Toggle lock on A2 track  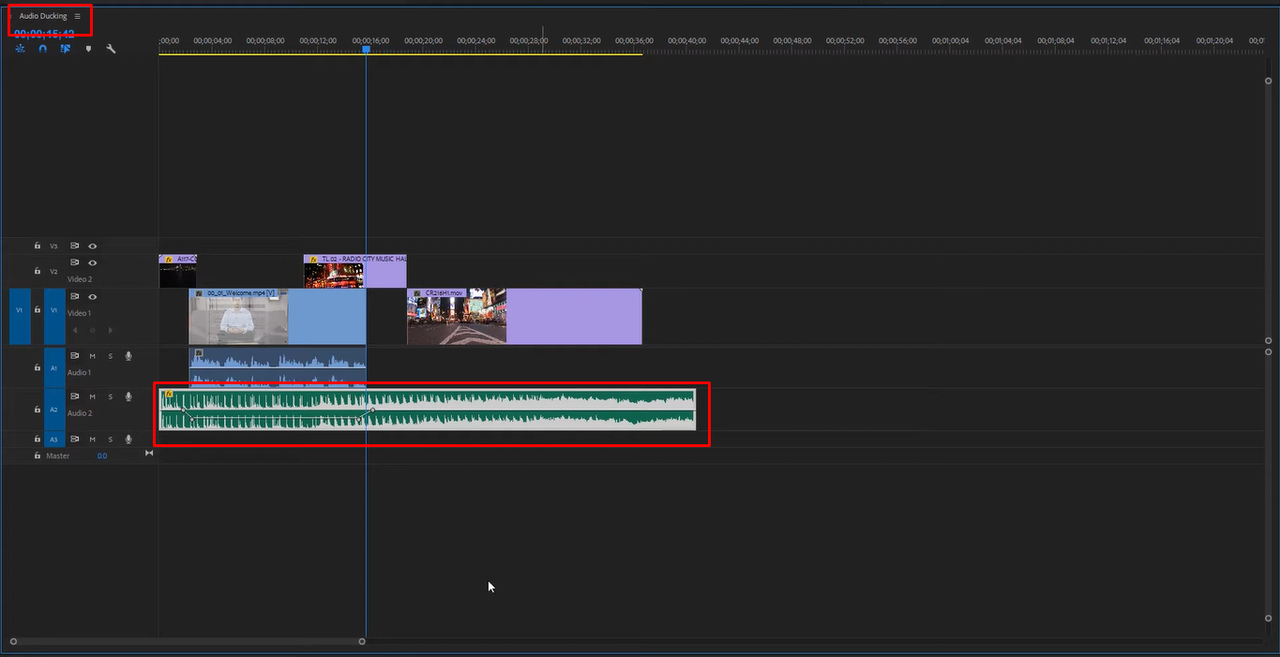pyautogui.click(x=37, y=409)
